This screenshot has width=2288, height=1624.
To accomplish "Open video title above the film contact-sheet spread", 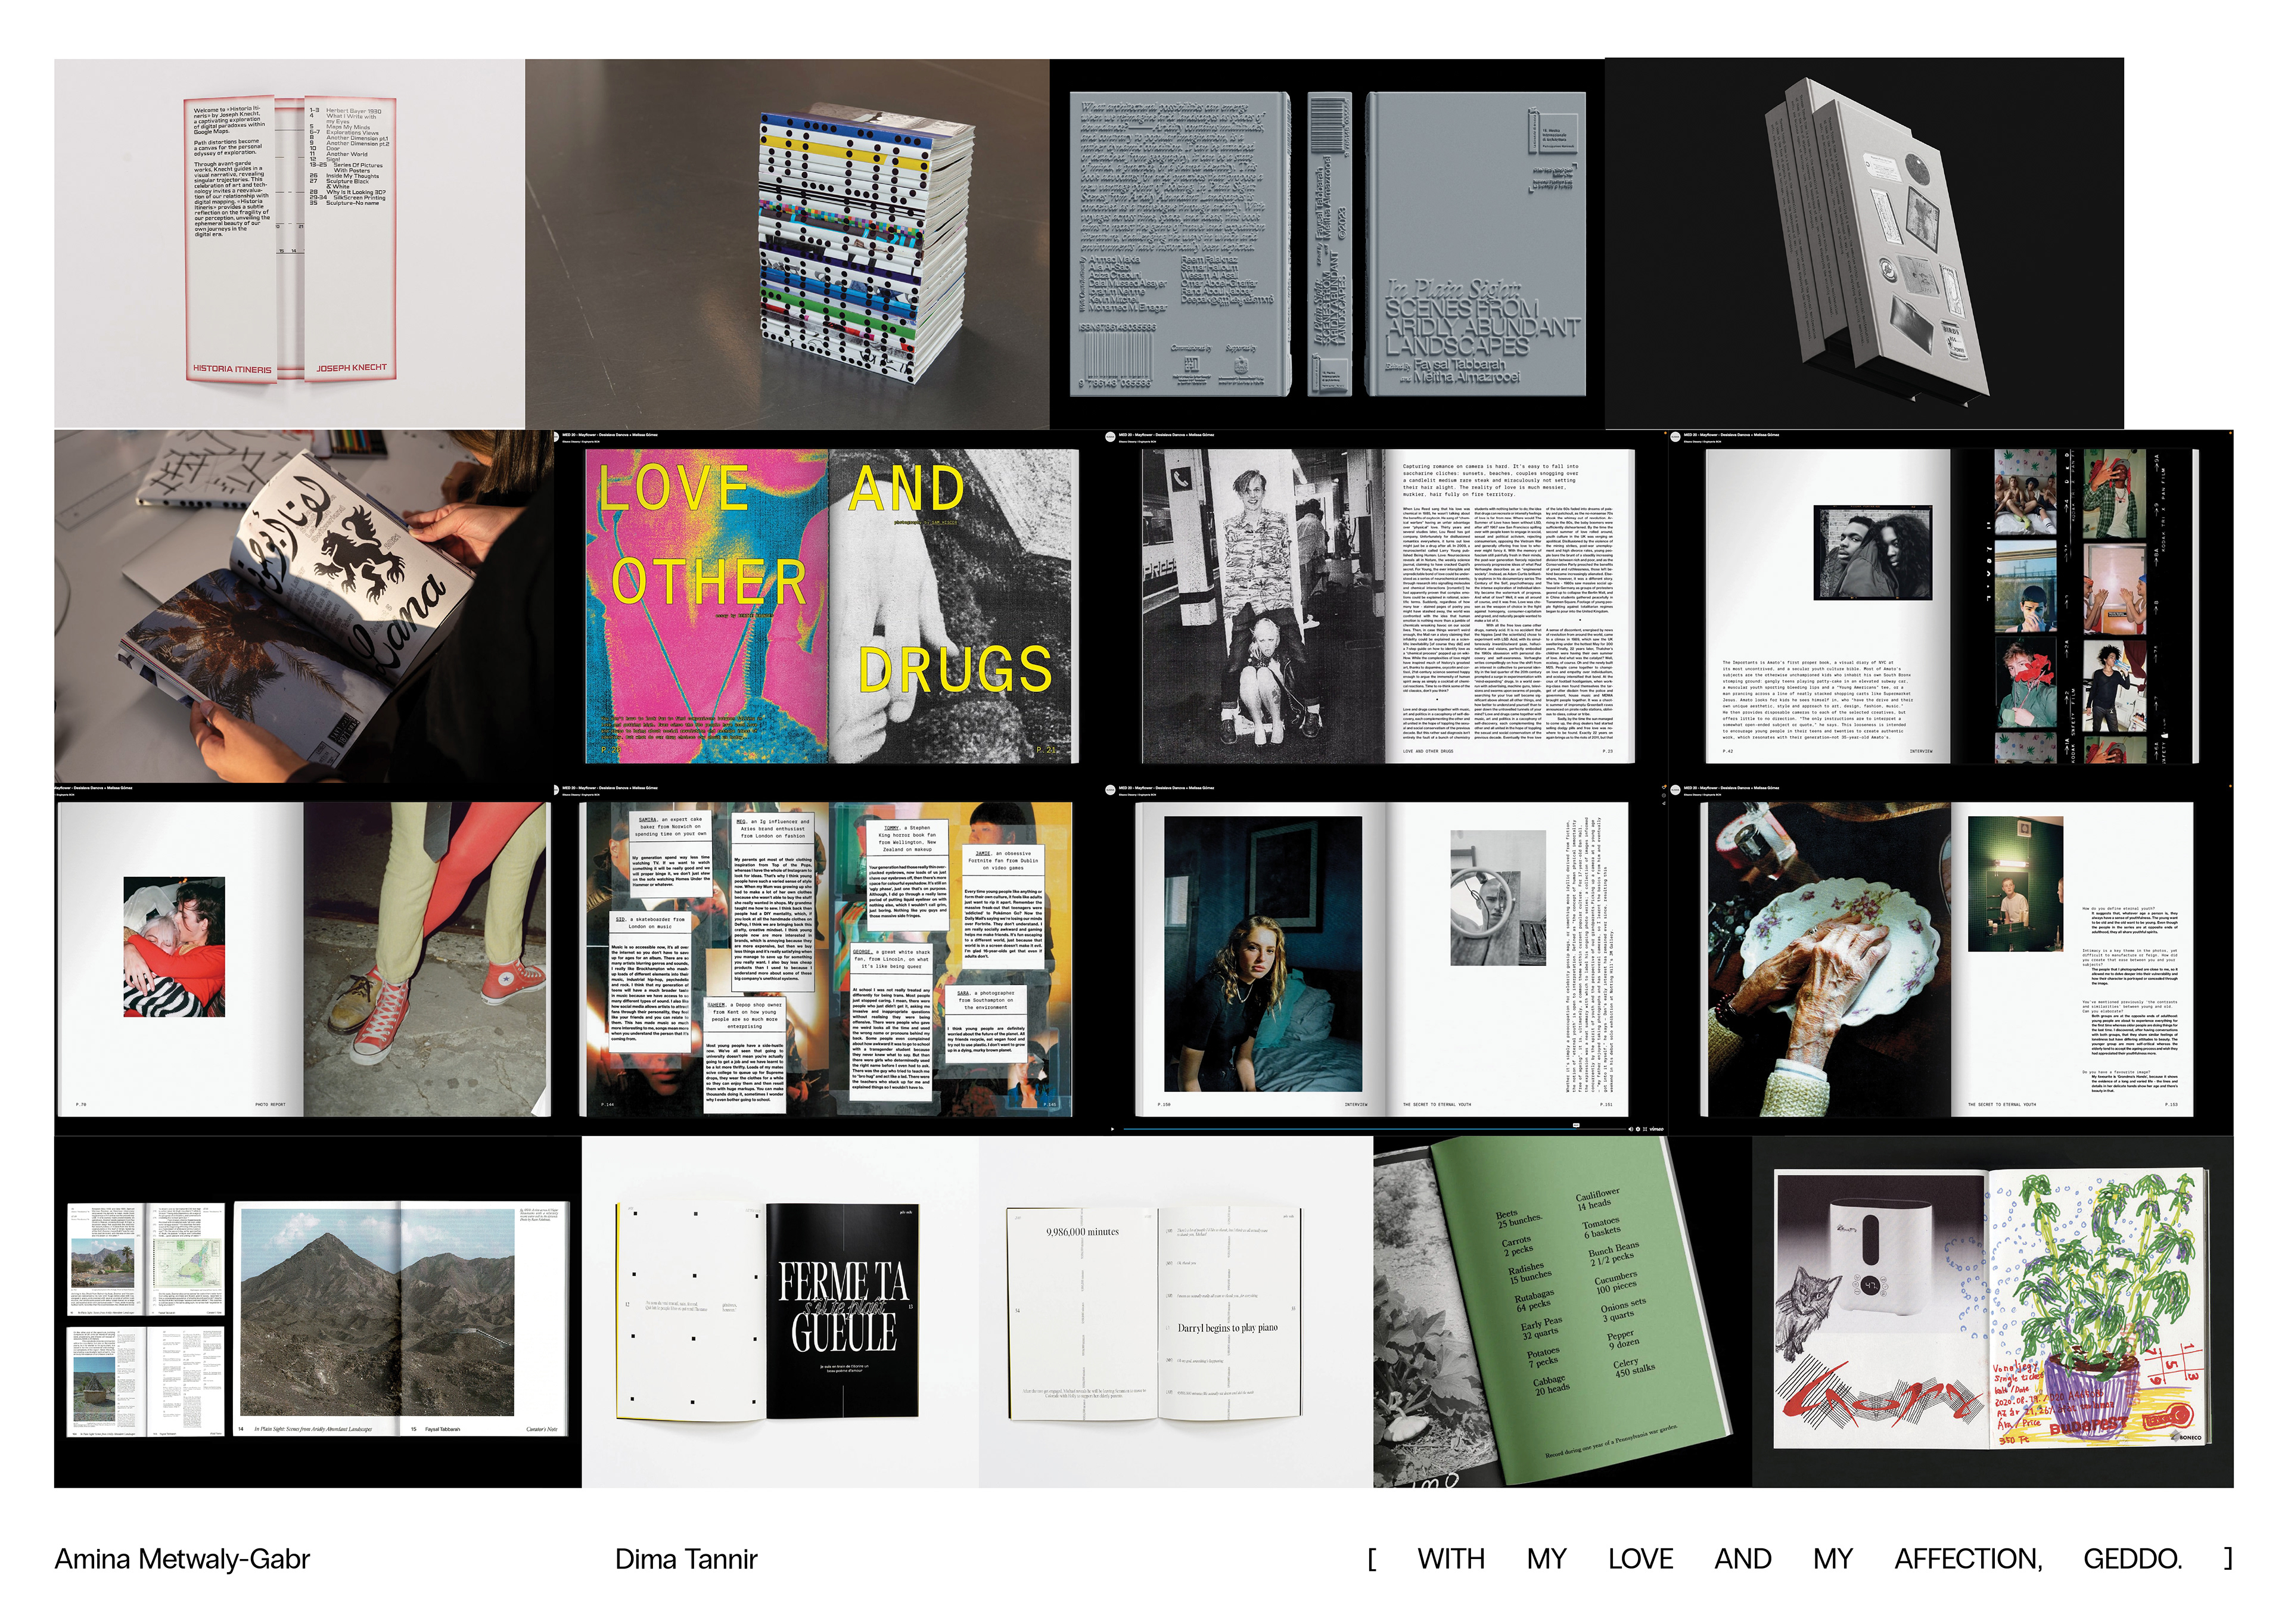I will tap(1731, 435).
